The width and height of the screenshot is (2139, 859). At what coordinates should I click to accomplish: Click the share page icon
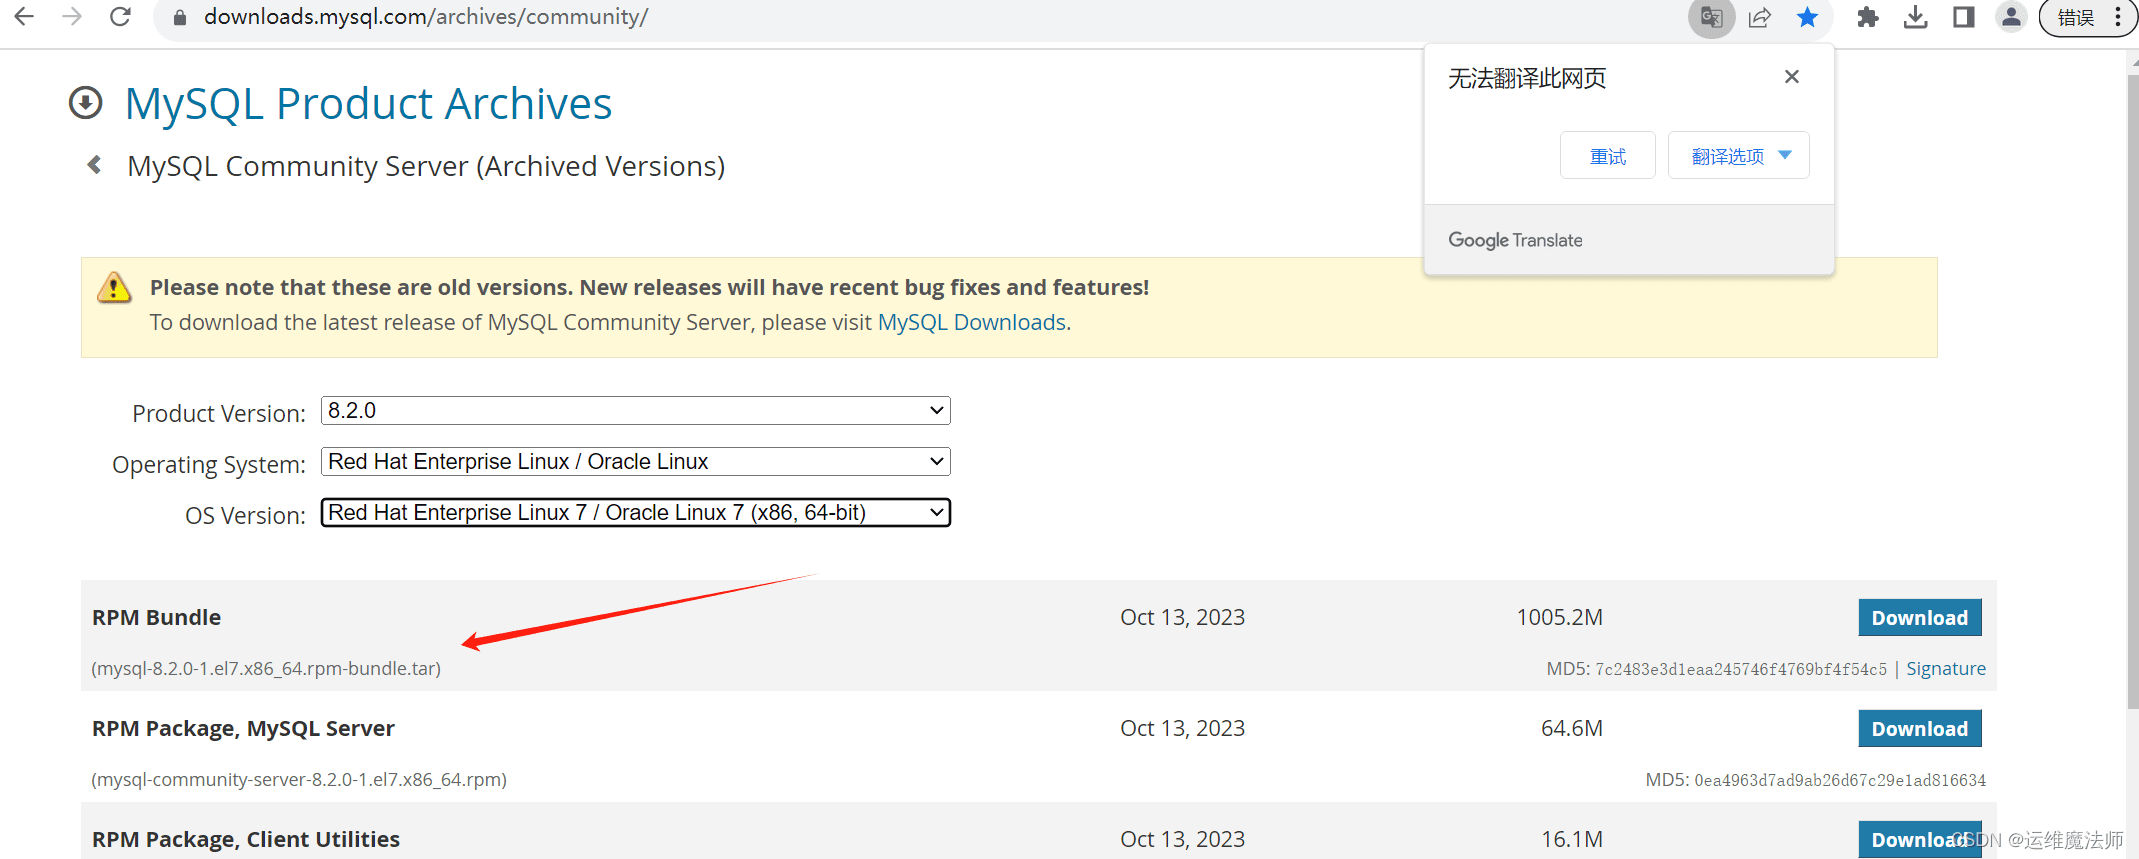tap(1760, 18)
